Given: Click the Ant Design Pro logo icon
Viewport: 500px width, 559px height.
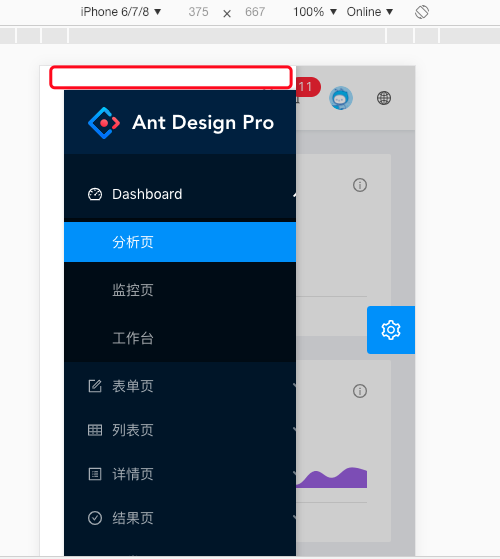Looking at the screenshot, I should click(104, 123).
